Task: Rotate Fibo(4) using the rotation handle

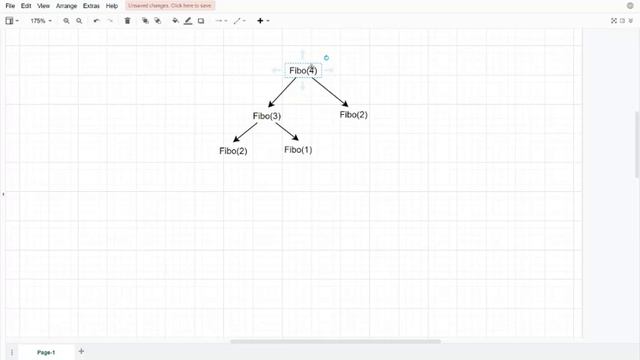Action: click(326, 58)
